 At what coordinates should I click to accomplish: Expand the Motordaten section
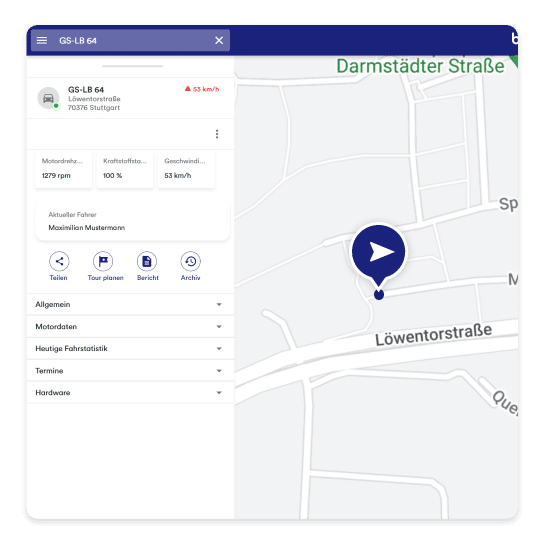point(130,326)
